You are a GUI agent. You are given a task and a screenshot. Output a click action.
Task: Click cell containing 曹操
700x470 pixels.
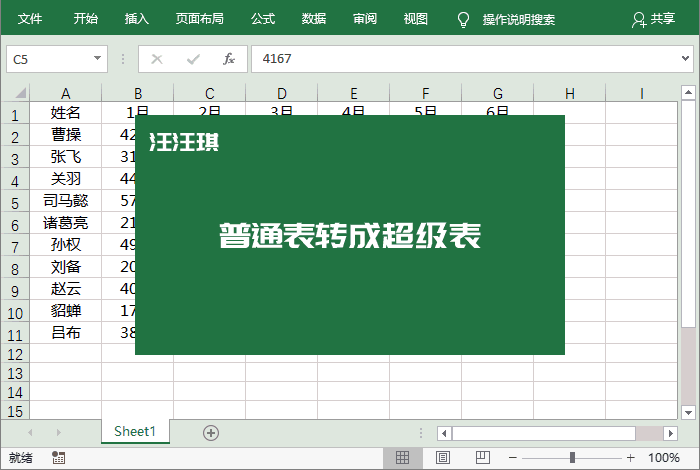[66, 134]
